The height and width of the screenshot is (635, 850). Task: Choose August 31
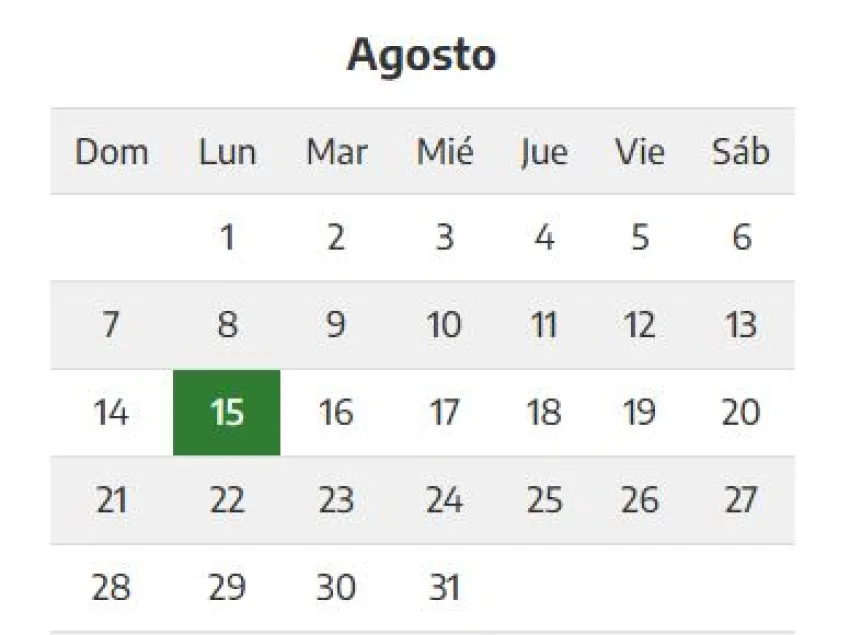point(444,587)
